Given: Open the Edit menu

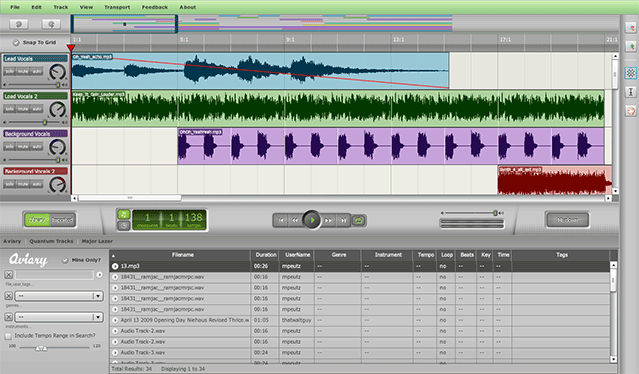Looking at the screenshot, I should point(37,7).
